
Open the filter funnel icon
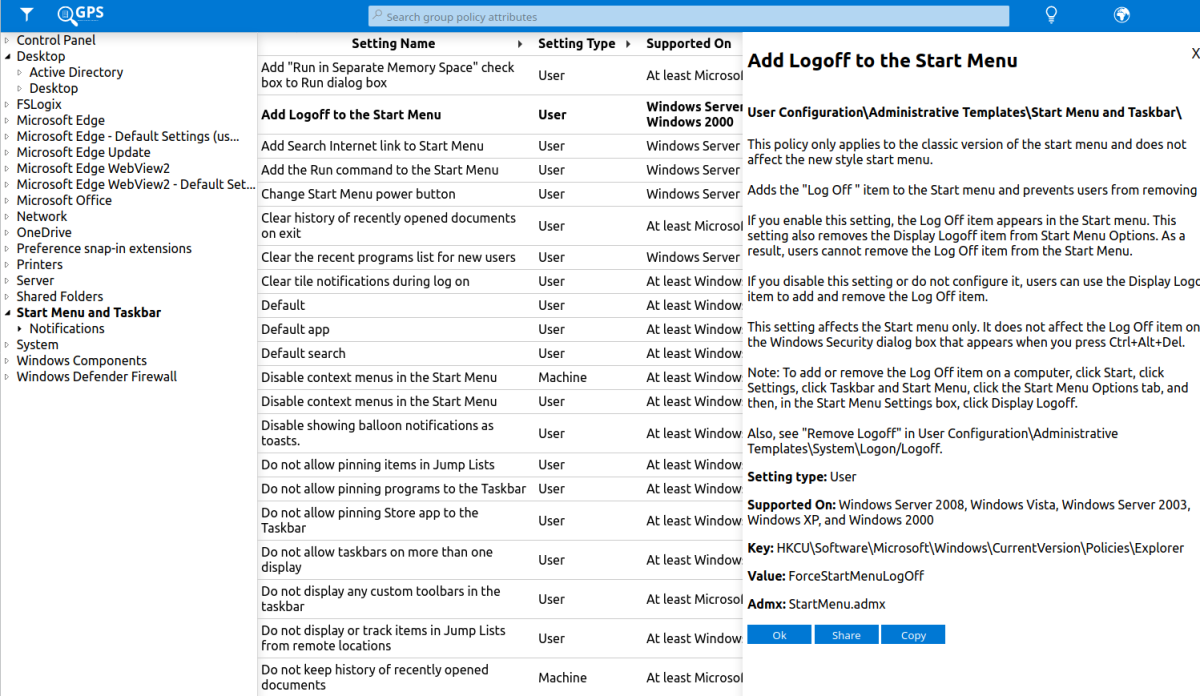[27, 15]
